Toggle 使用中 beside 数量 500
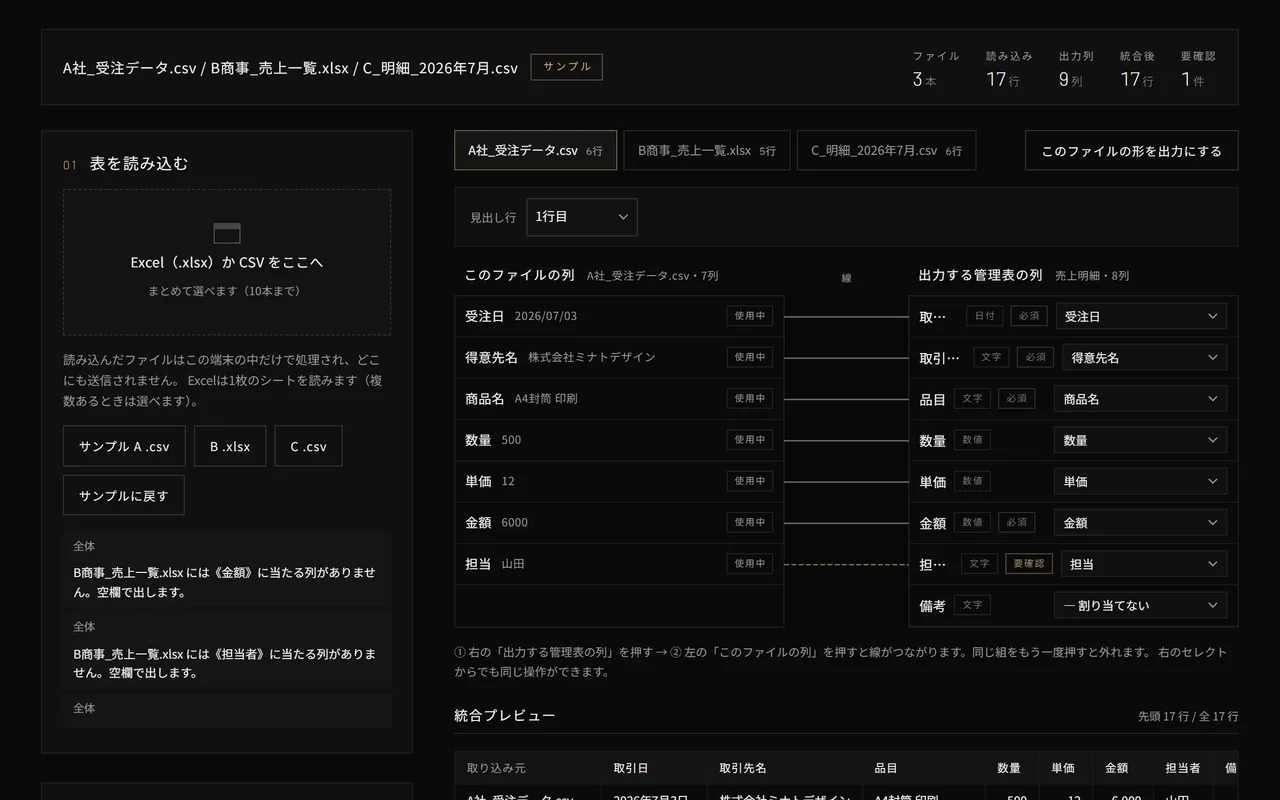1280x800 pixels. [750, 440]
